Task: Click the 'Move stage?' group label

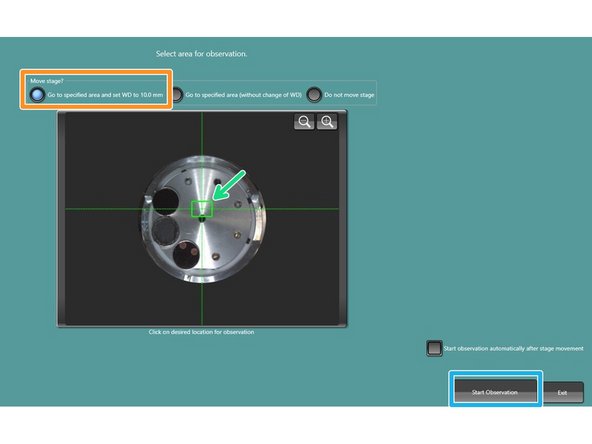Action: click(x=47, y=81)
